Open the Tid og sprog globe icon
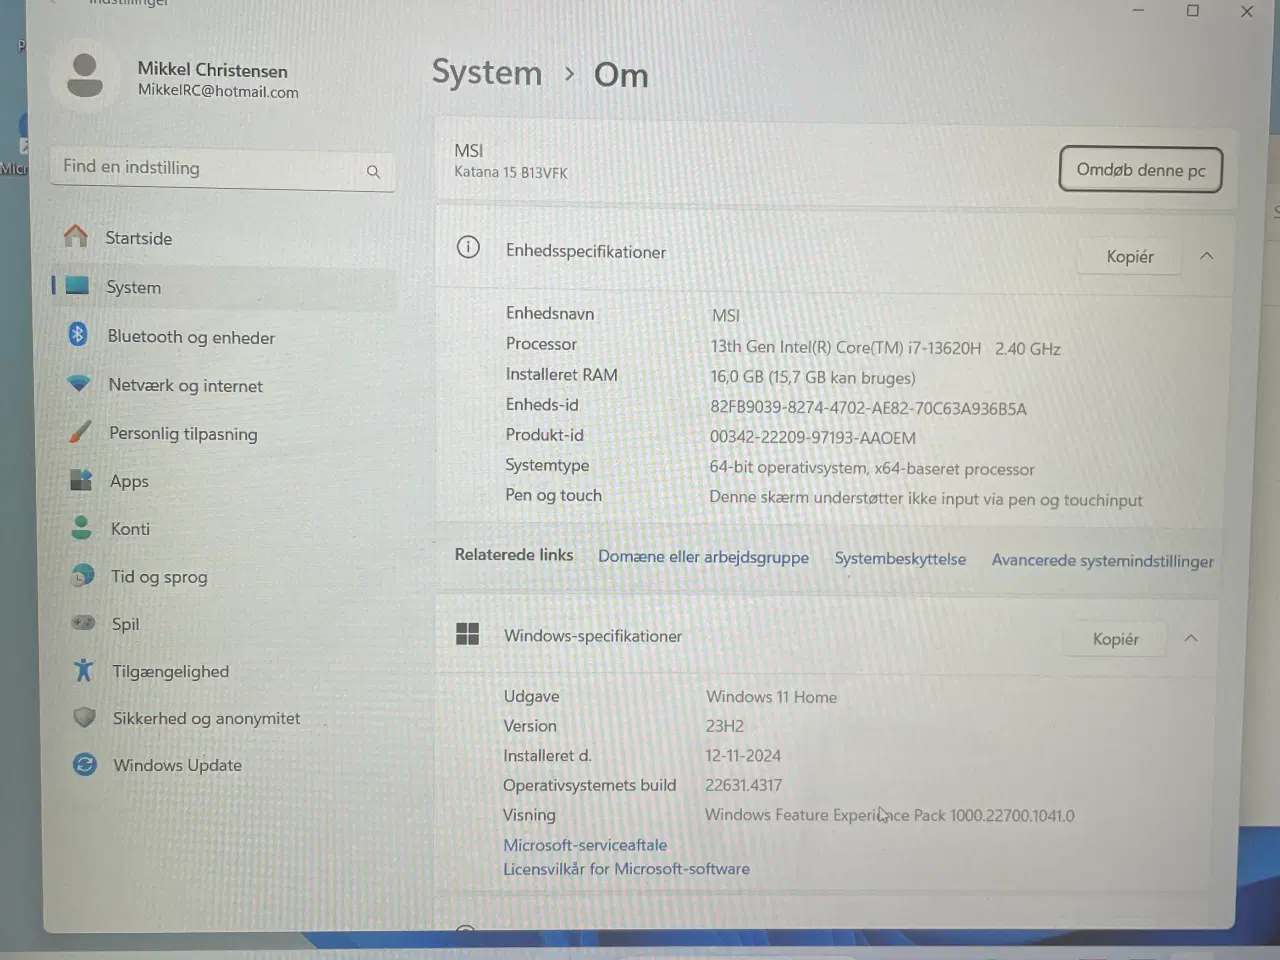 click(x=83, y=576)
